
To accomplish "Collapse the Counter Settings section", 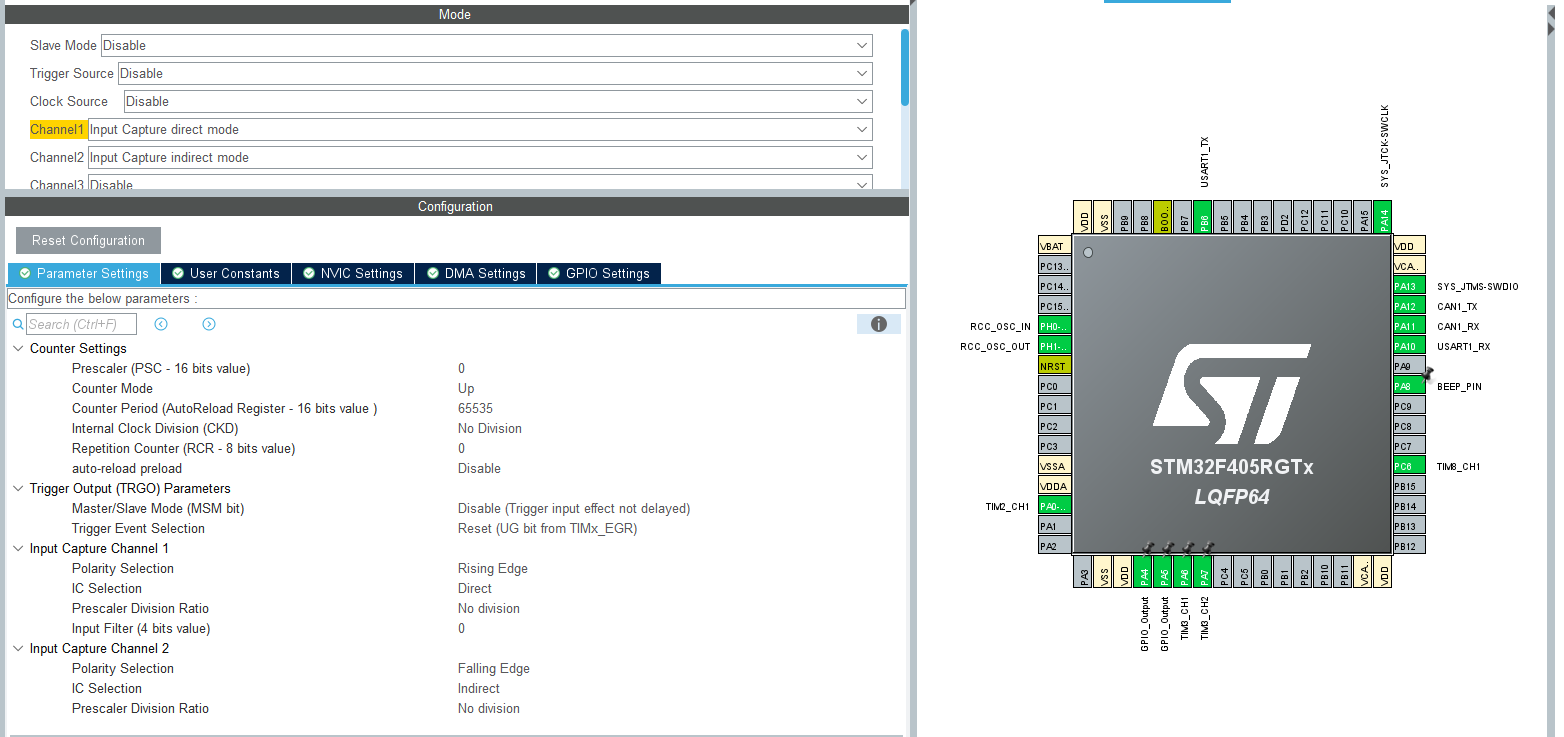I will (19, 349).
